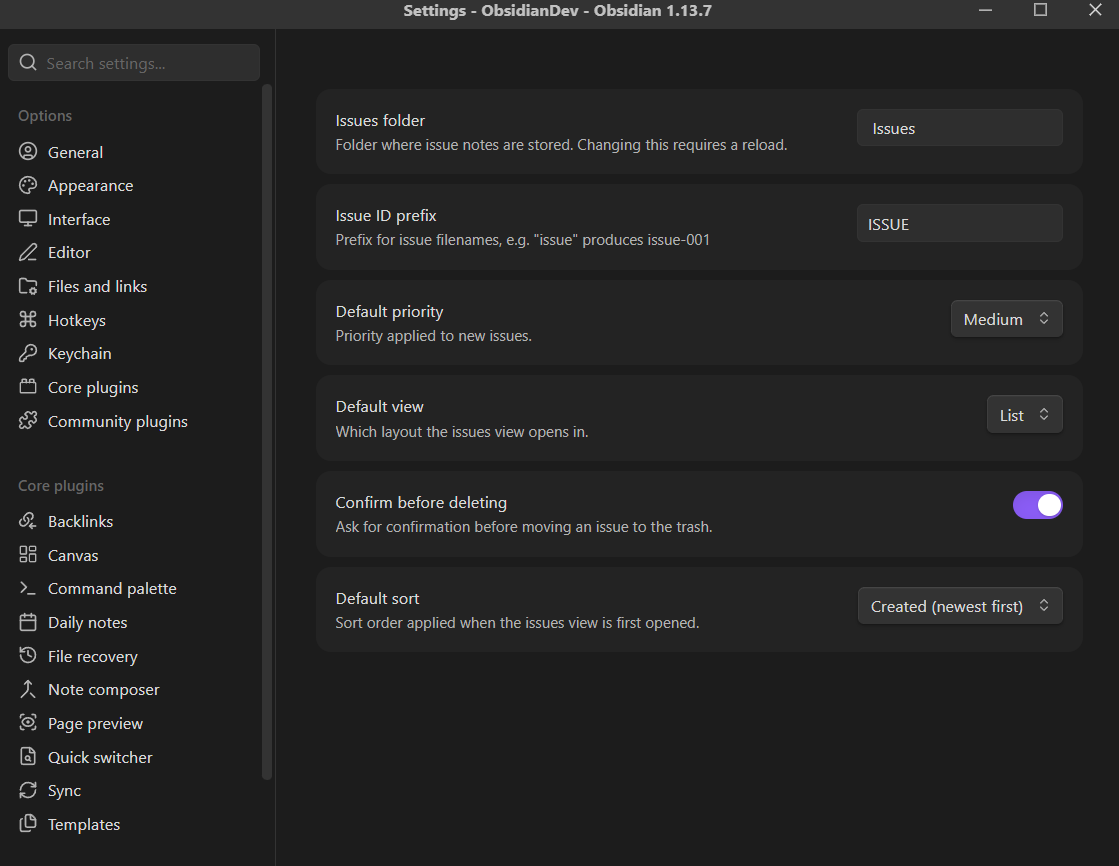
Task: Open the Default view List dropdown
Action: [1024, 415]
